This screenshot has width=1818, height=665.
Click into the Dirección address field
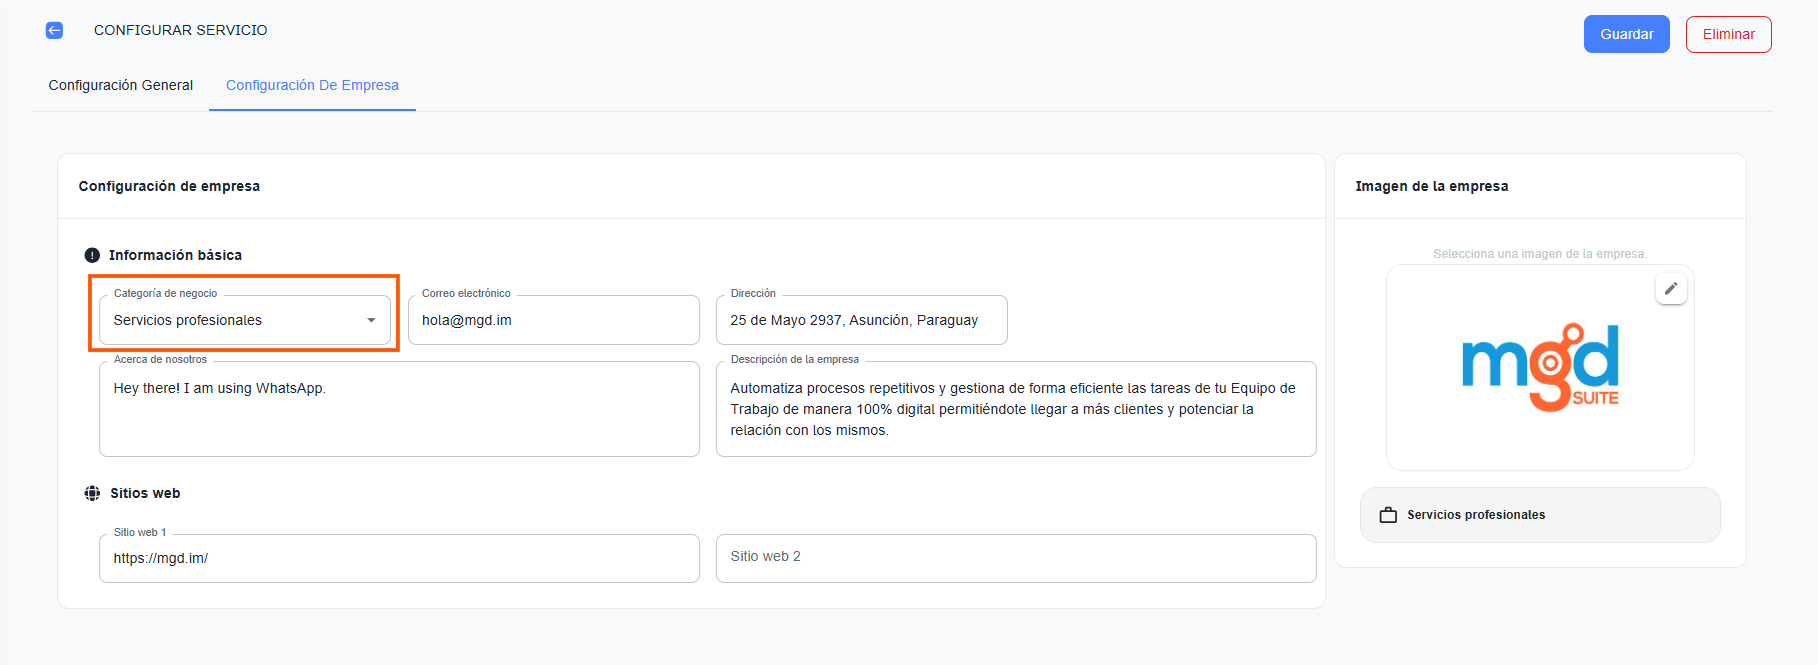[x=861, y=320]
